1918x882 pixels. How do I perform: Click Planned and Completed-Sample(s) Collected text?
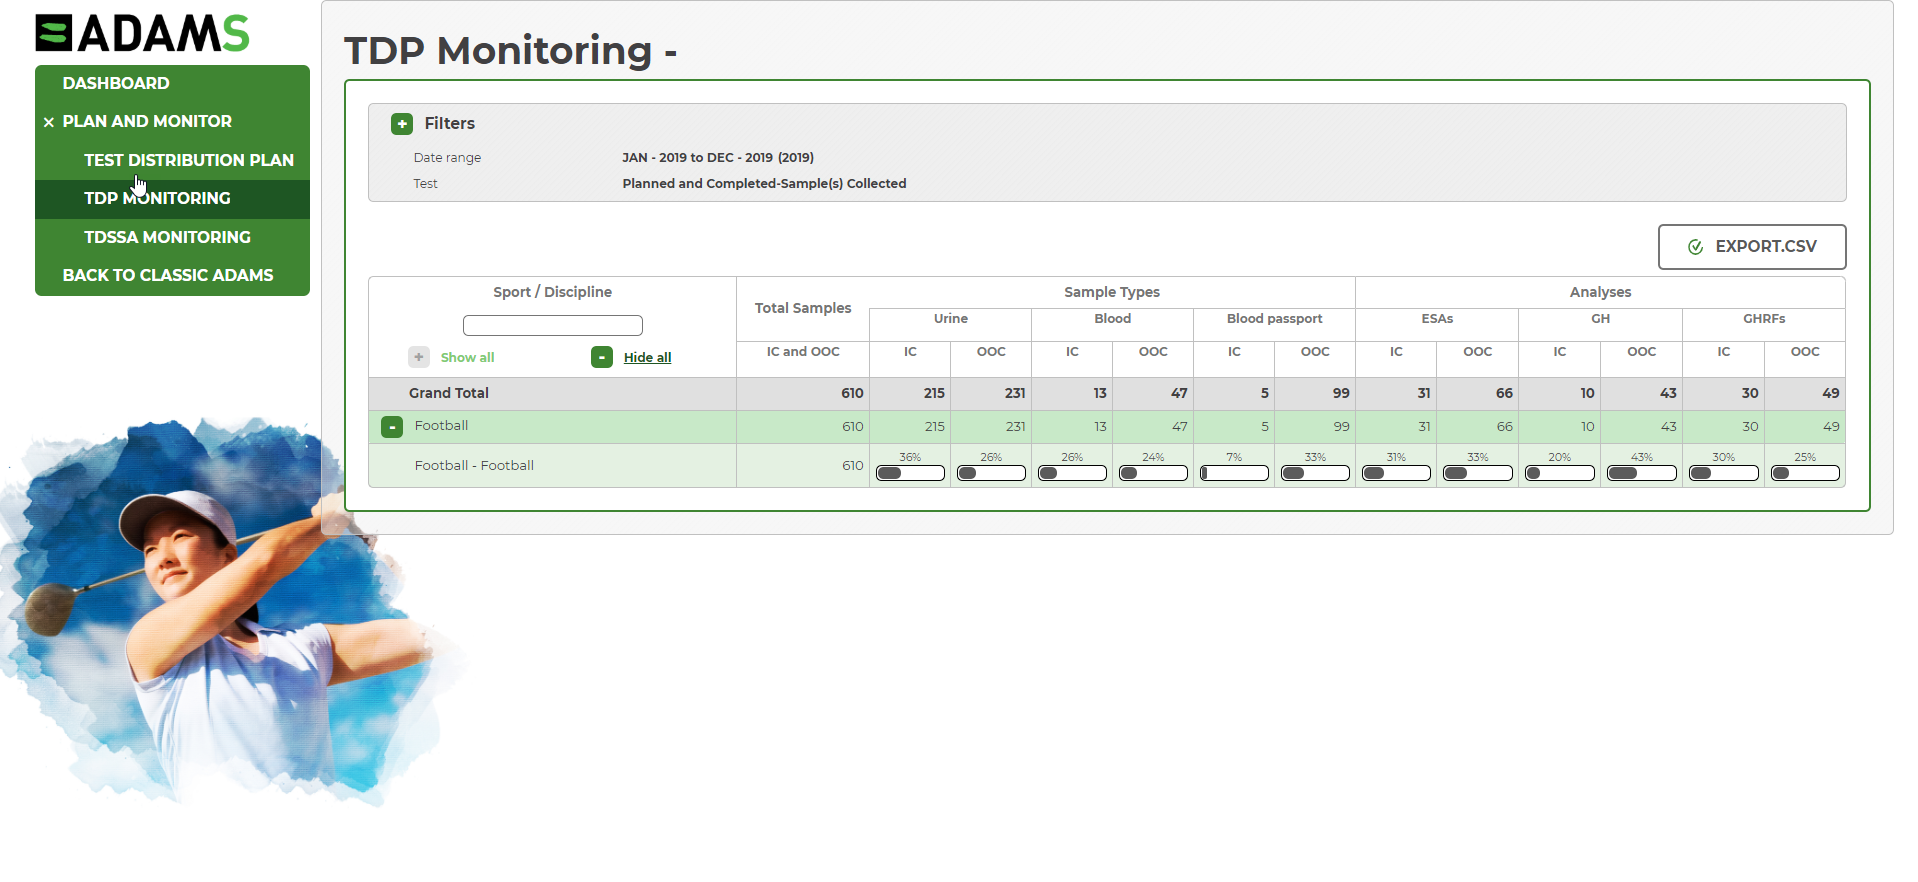click(x=764, y=184)
